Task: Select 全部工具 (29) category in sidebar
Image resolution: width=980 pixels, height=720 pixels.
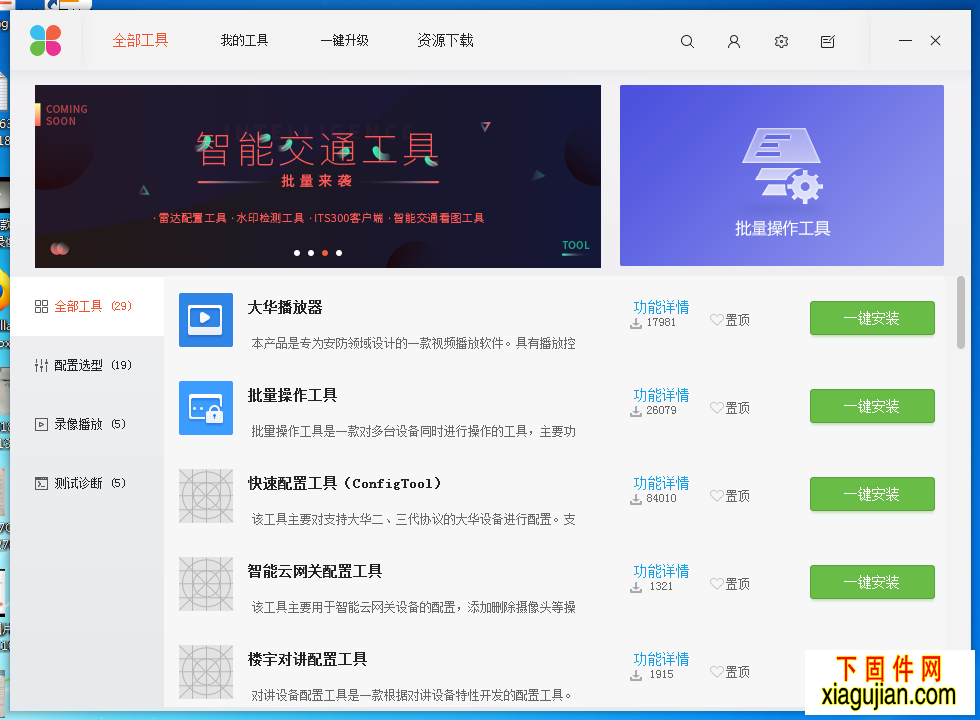Action: point(88,306)
